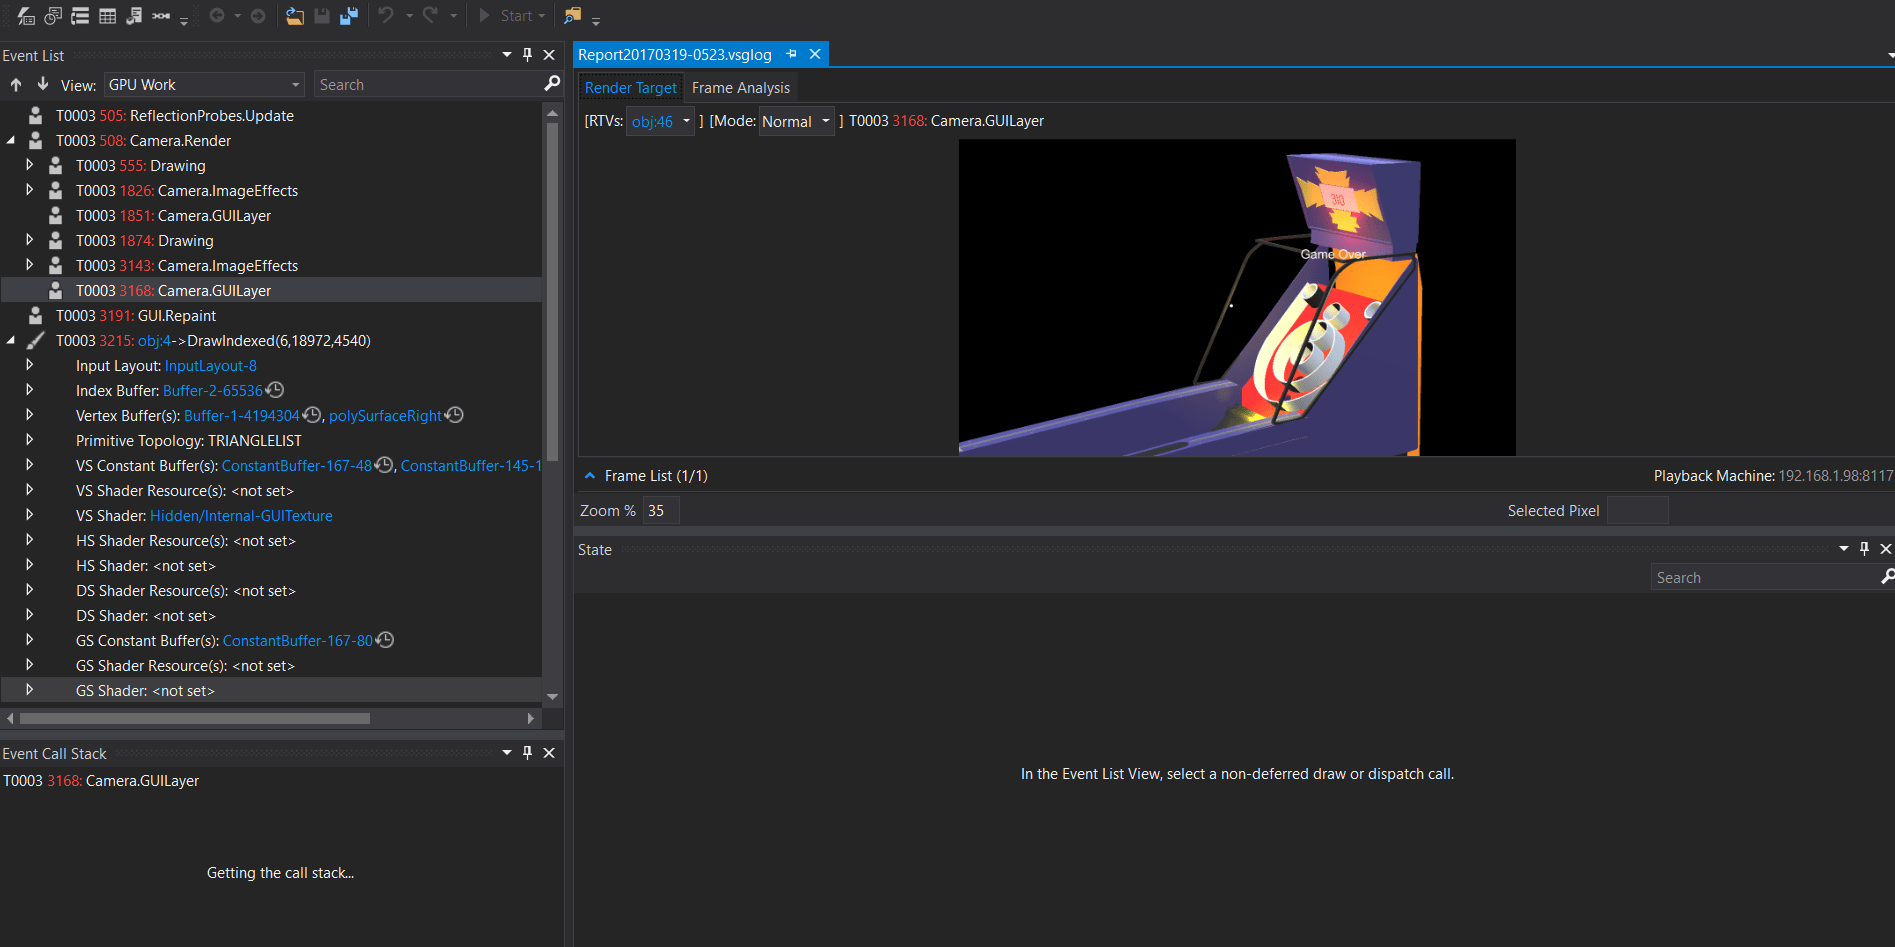Click the InputLayout-8 link
Viewport: 1895px width, 947px height.
coord(210,365)
